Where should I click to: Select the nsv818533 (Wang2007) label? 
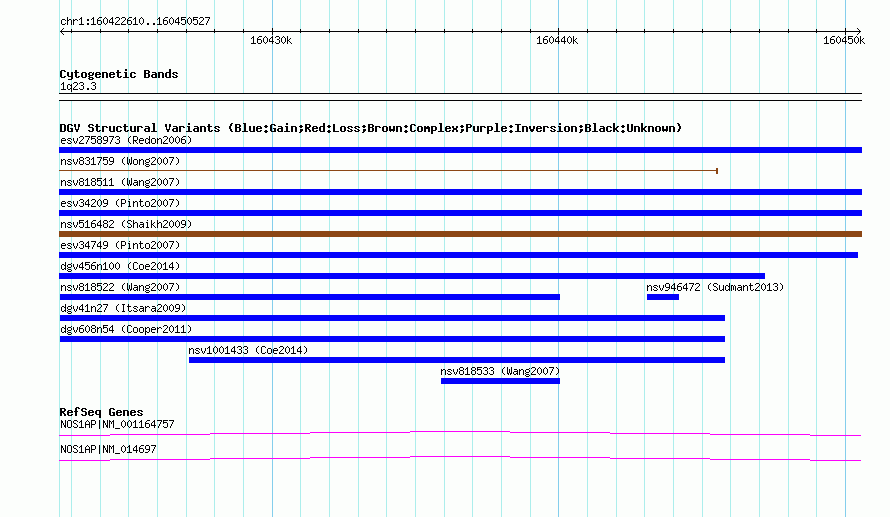click(x=500, y=371)
